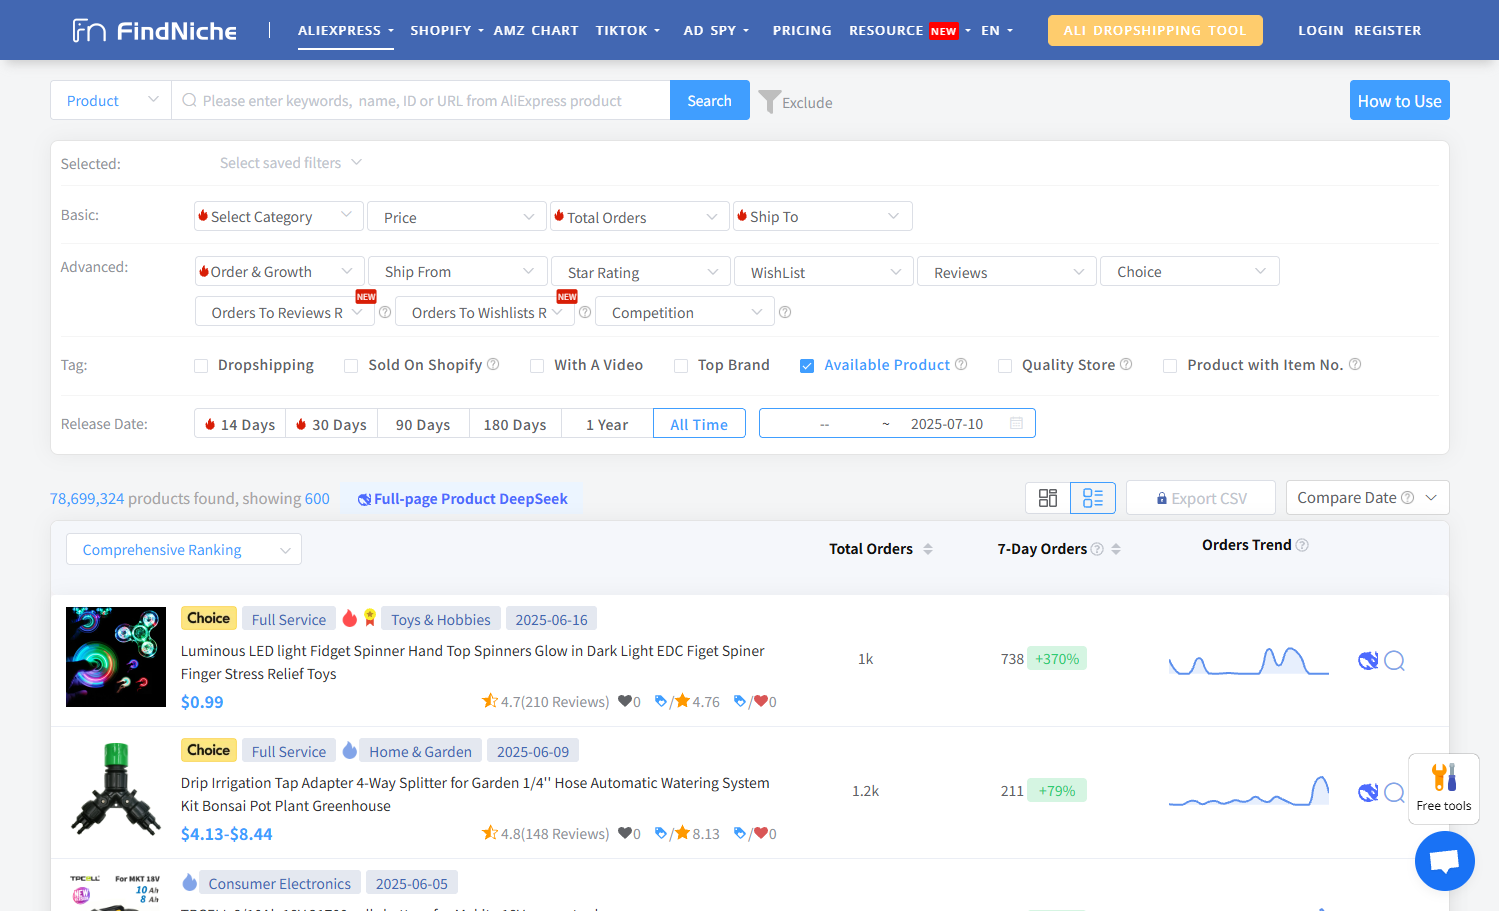Check the With A Video checkbox

537,366
